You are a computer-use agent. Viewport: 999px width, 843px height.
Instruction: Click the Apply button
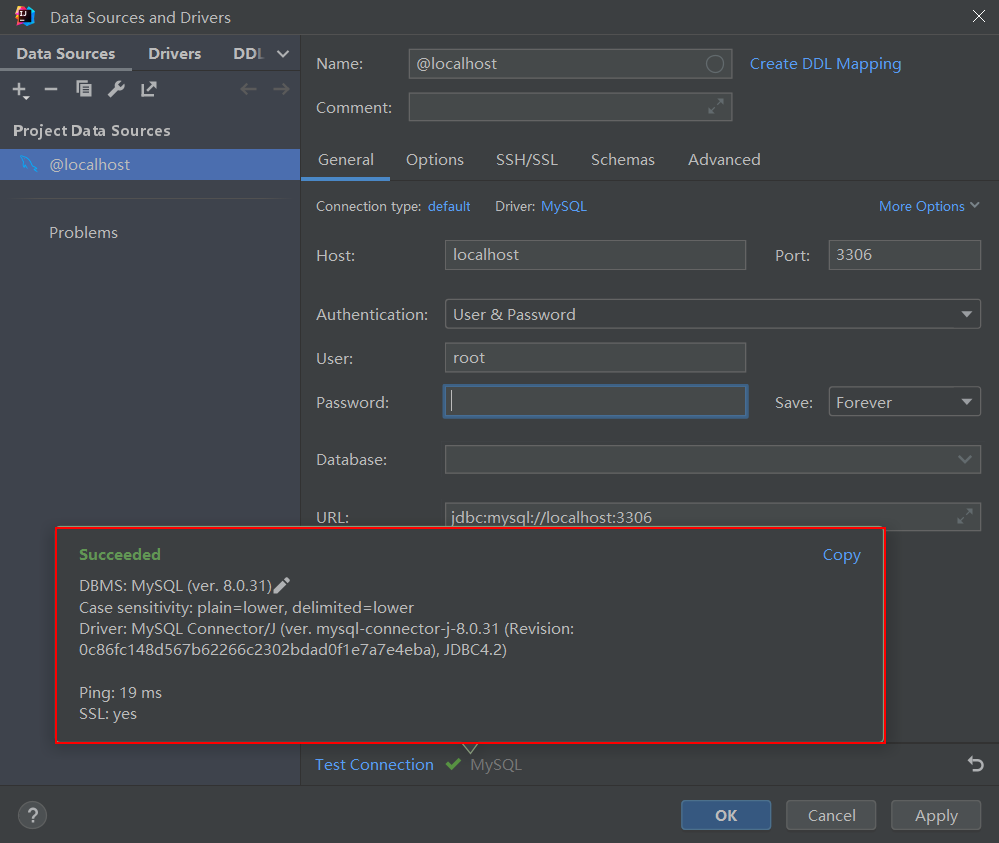pos(936,815)
